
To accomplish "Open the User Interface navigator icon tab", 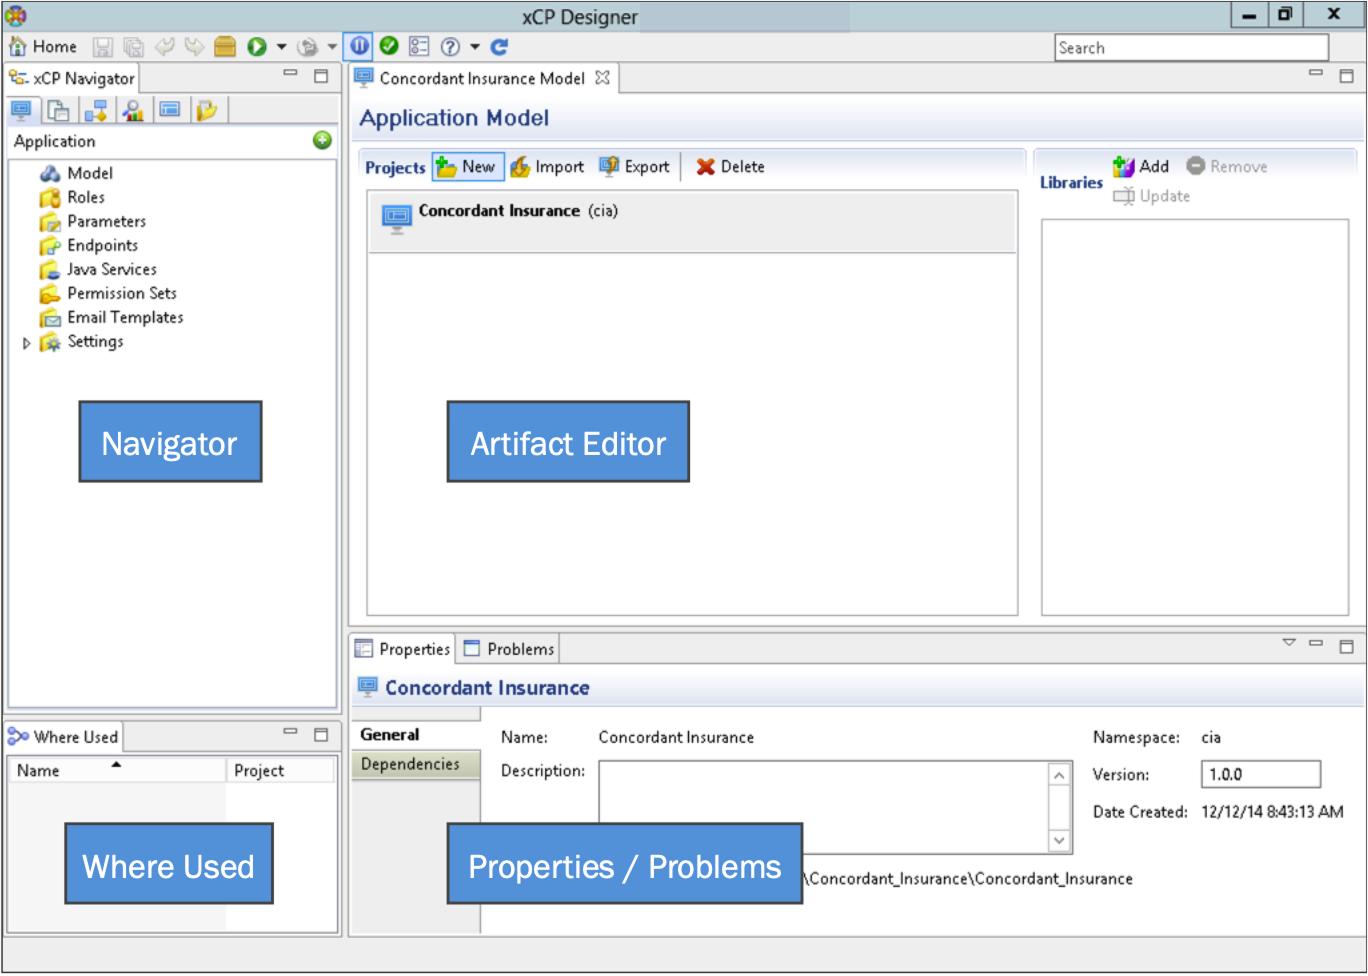I will [x=170, y=111].
